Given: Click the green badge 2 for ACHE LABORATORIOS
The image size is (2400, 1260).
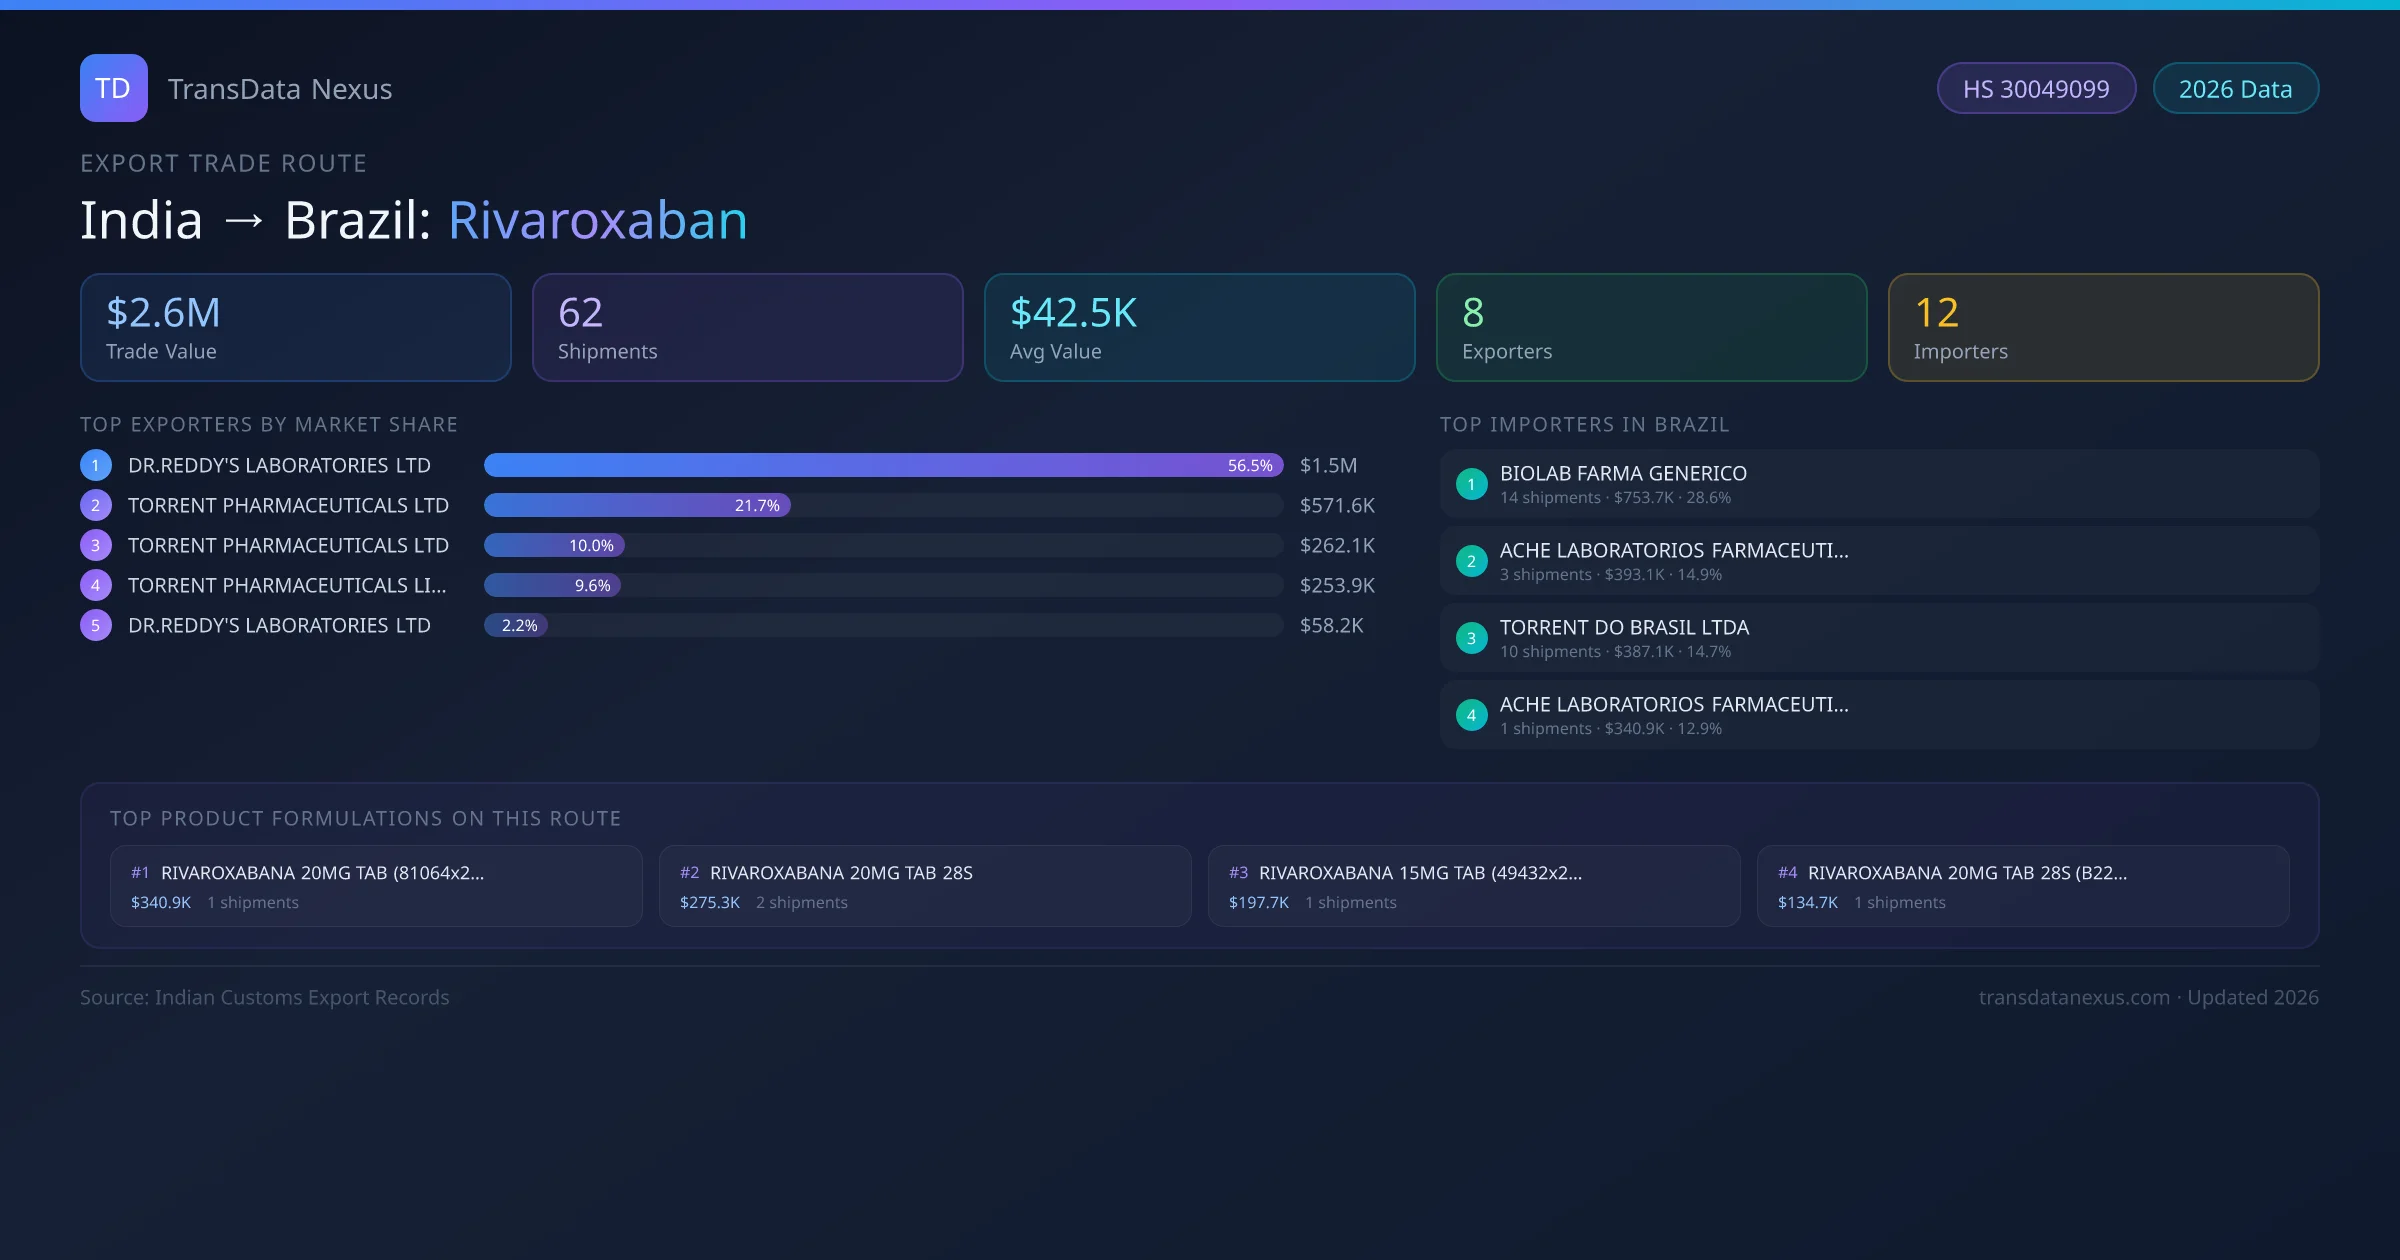Looking at the screenshot, I should pos(1471,561).
